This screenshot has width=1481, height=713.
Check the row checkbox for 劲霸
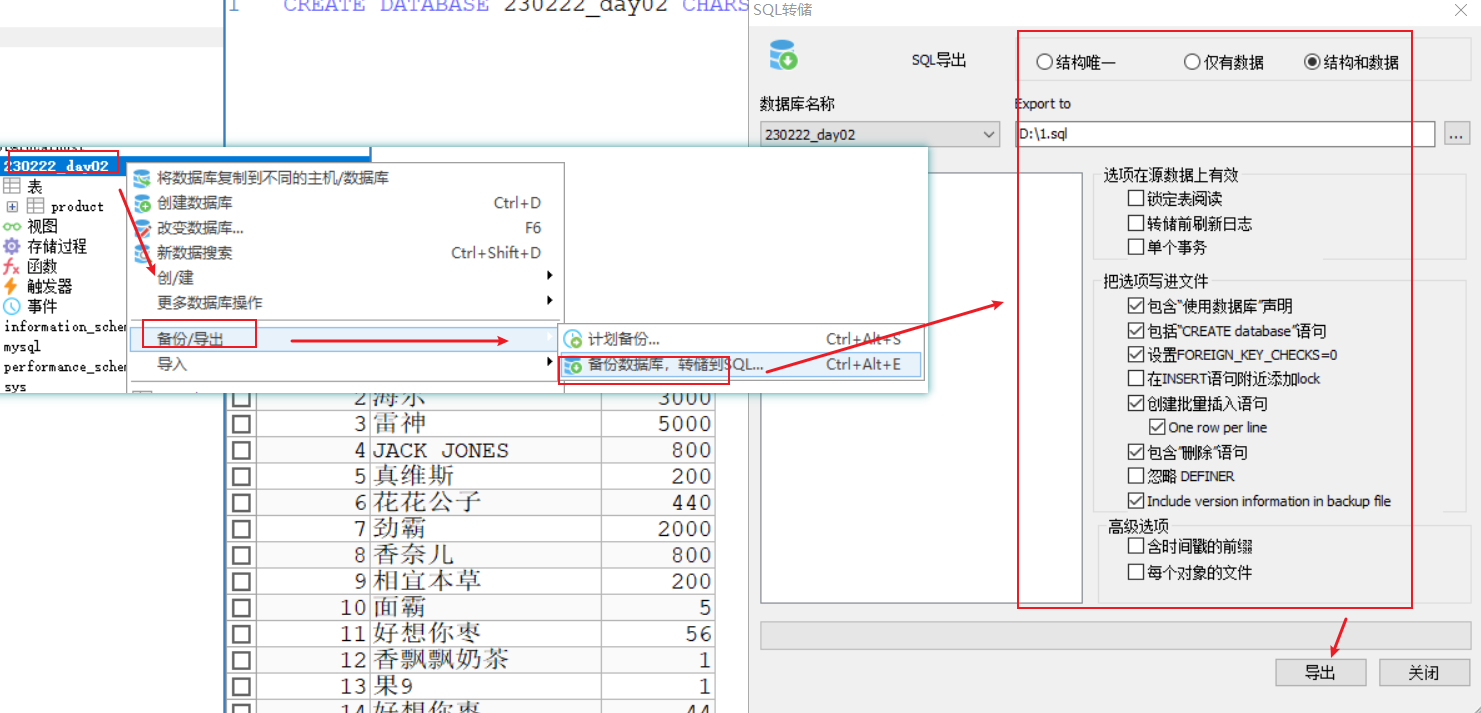[241, 528]
